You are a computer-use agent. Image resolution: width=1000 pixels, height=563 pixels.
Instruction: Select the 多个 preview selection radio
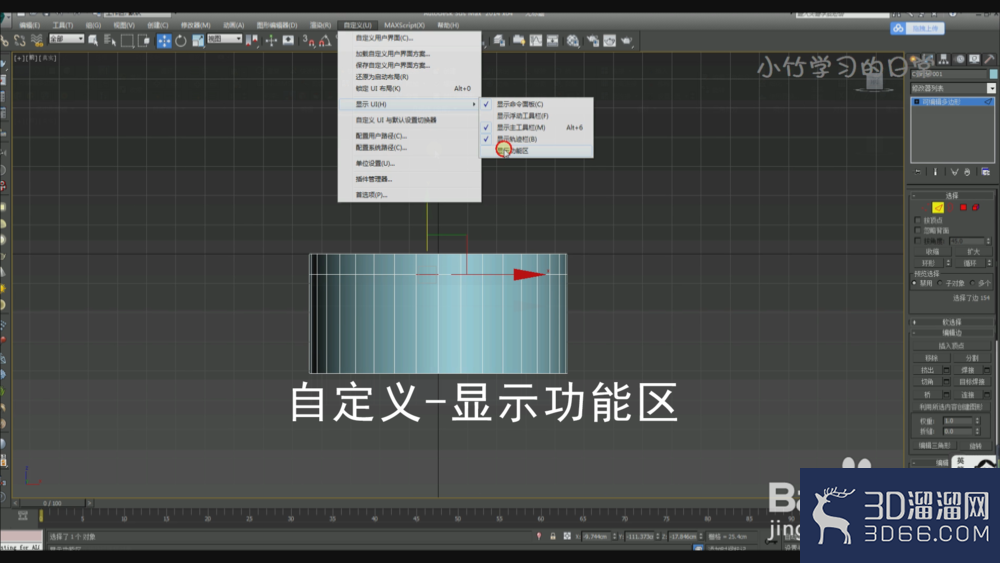tap(973, 283)
